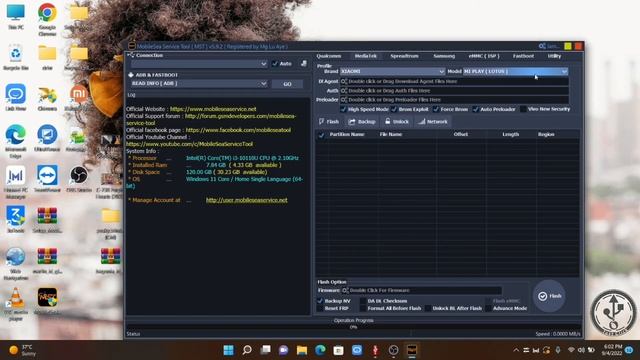Open Huawei PC Manager desktop shortcut
This screenshot has width=640, height=360.
point(16,182)
